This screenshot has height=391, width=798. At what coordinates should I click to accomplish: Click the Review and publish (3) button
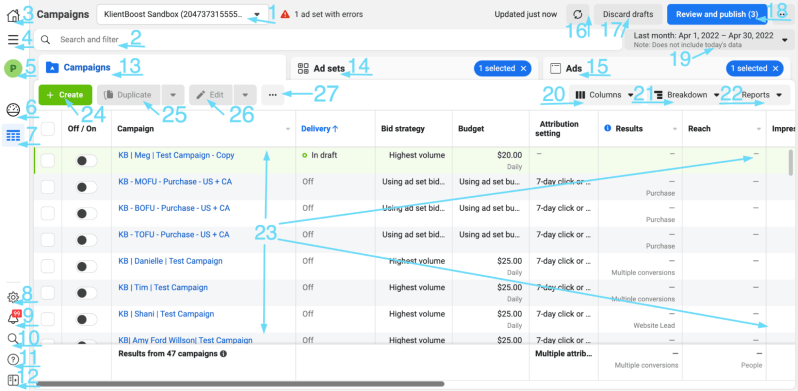(x=718, y=14)
